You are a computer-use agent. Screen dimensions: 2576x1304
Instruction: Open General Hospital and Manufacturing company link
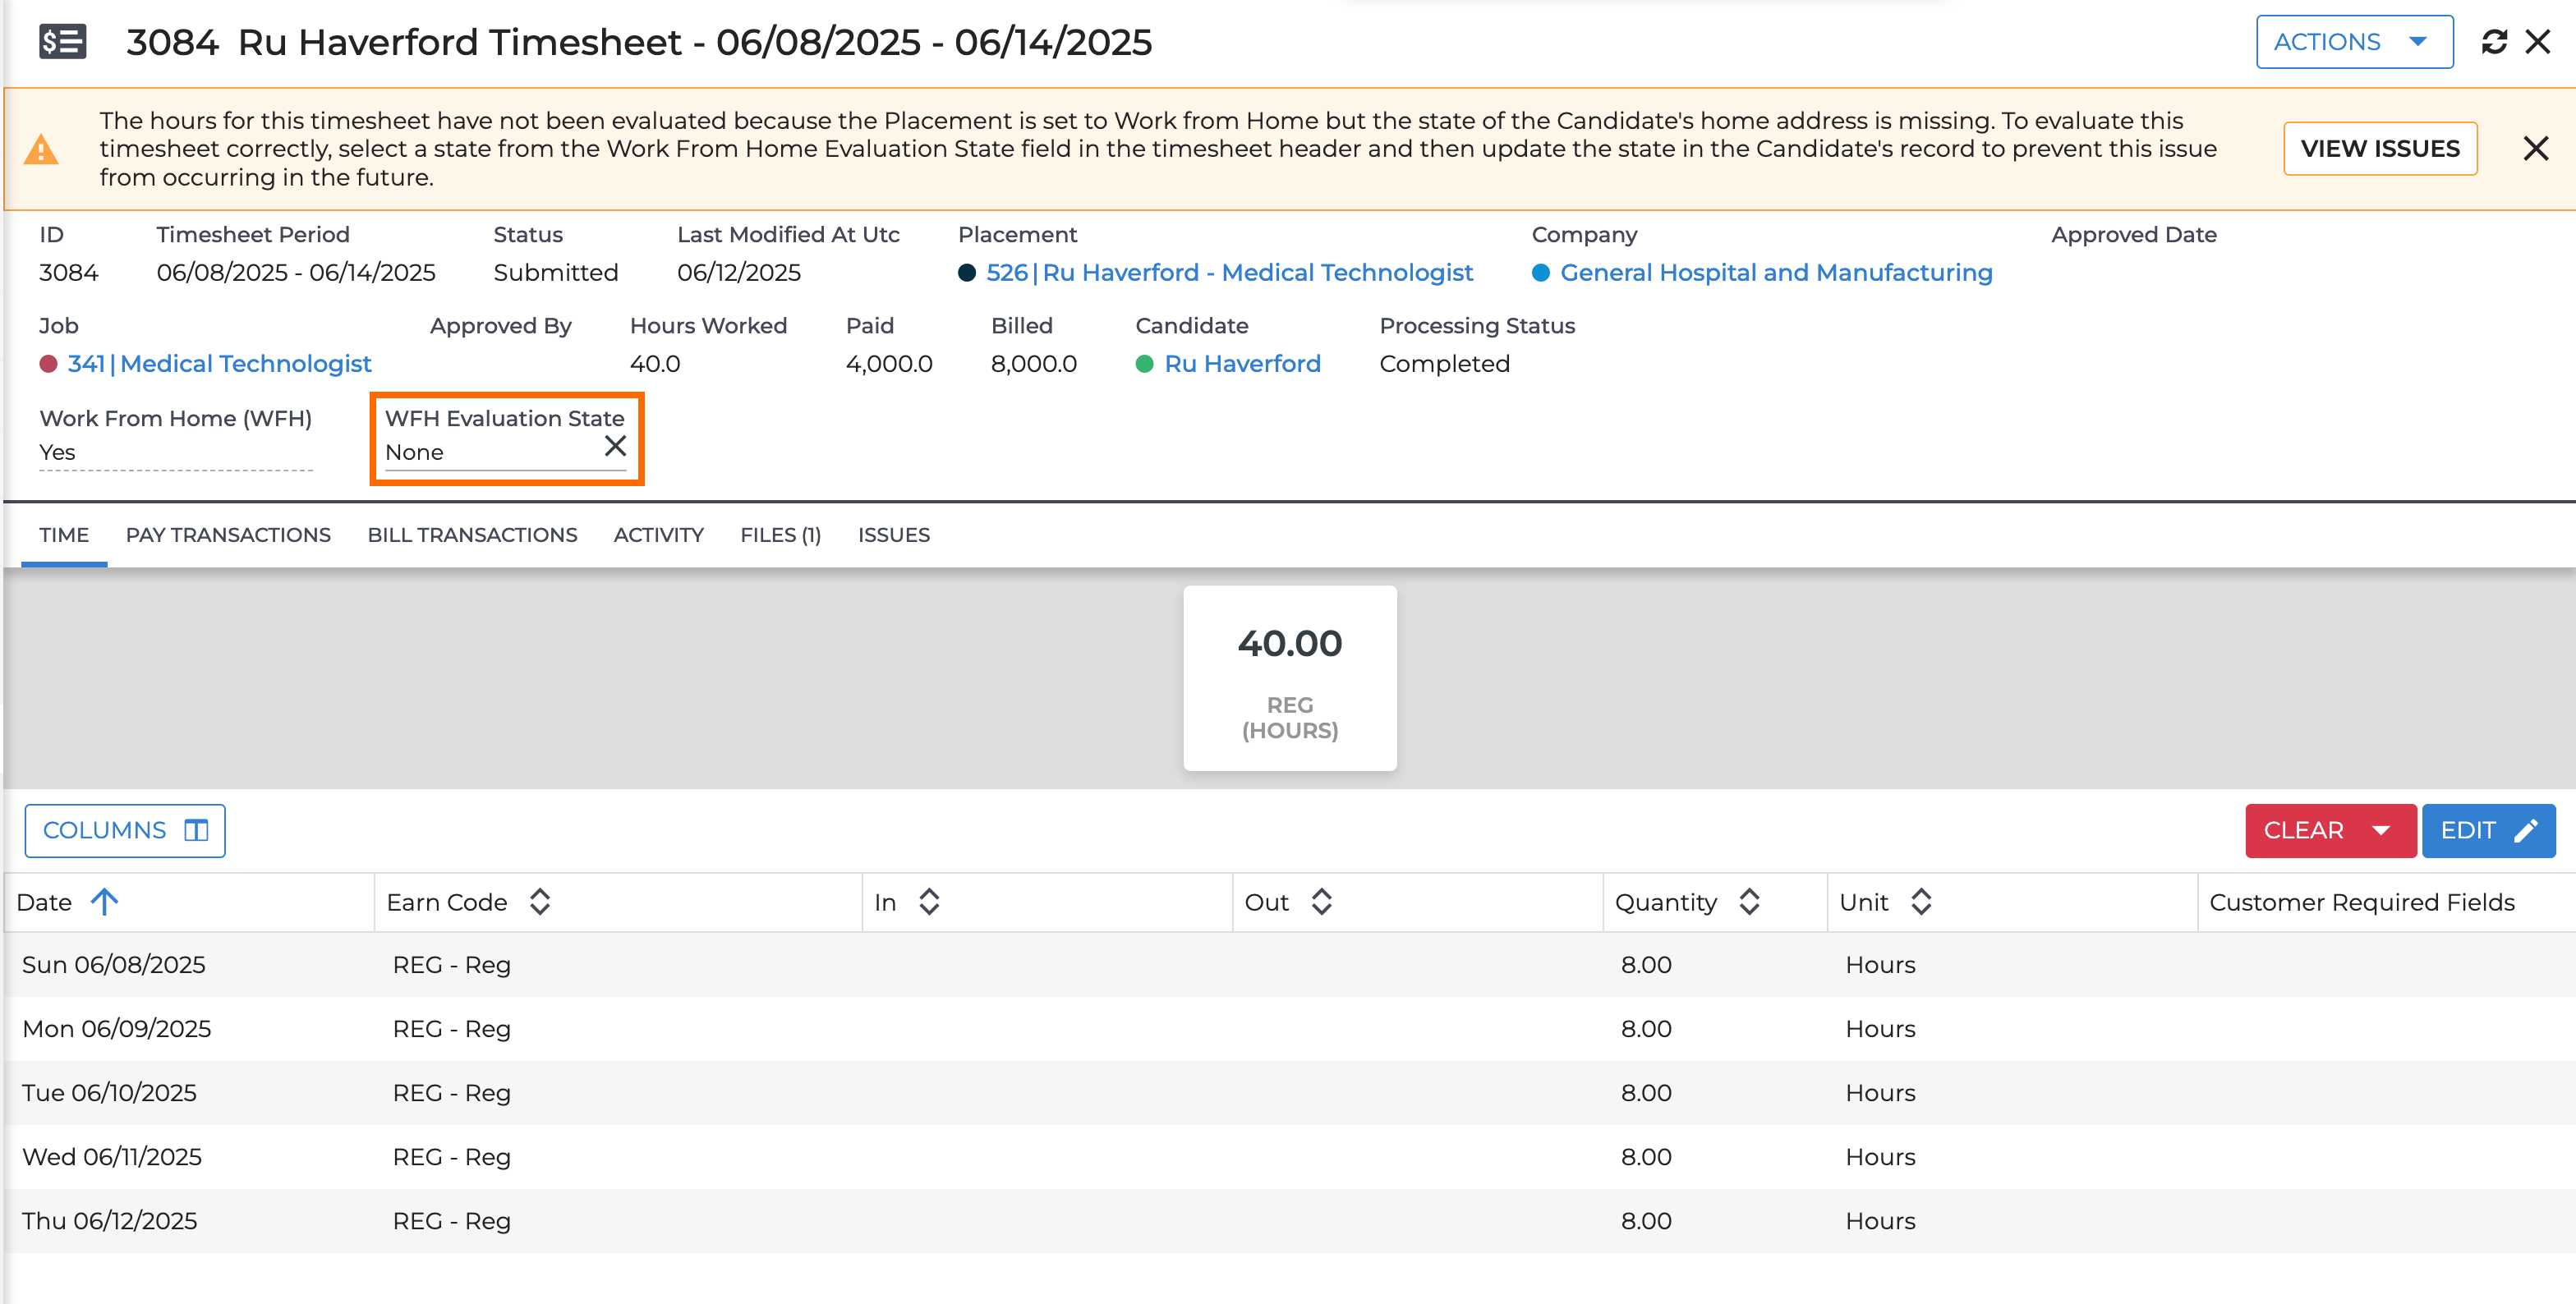pyautogui.click(x=1776, y=273)
